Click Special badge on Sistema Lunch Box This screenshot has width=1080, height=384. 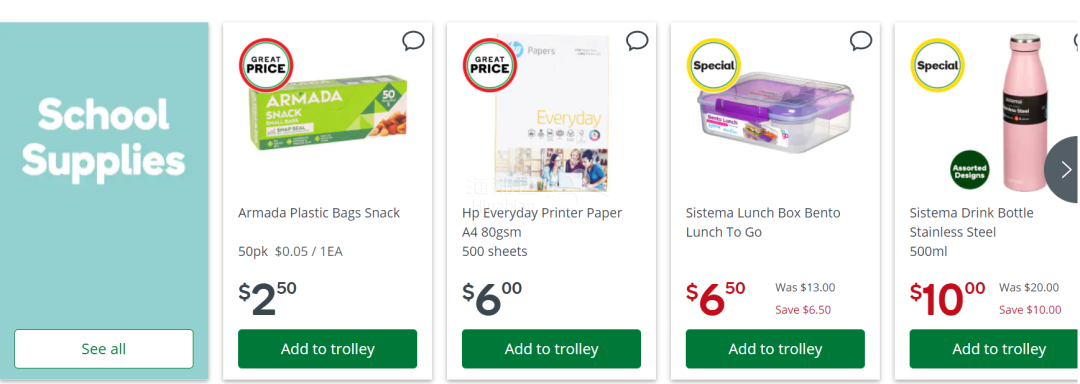714,65
